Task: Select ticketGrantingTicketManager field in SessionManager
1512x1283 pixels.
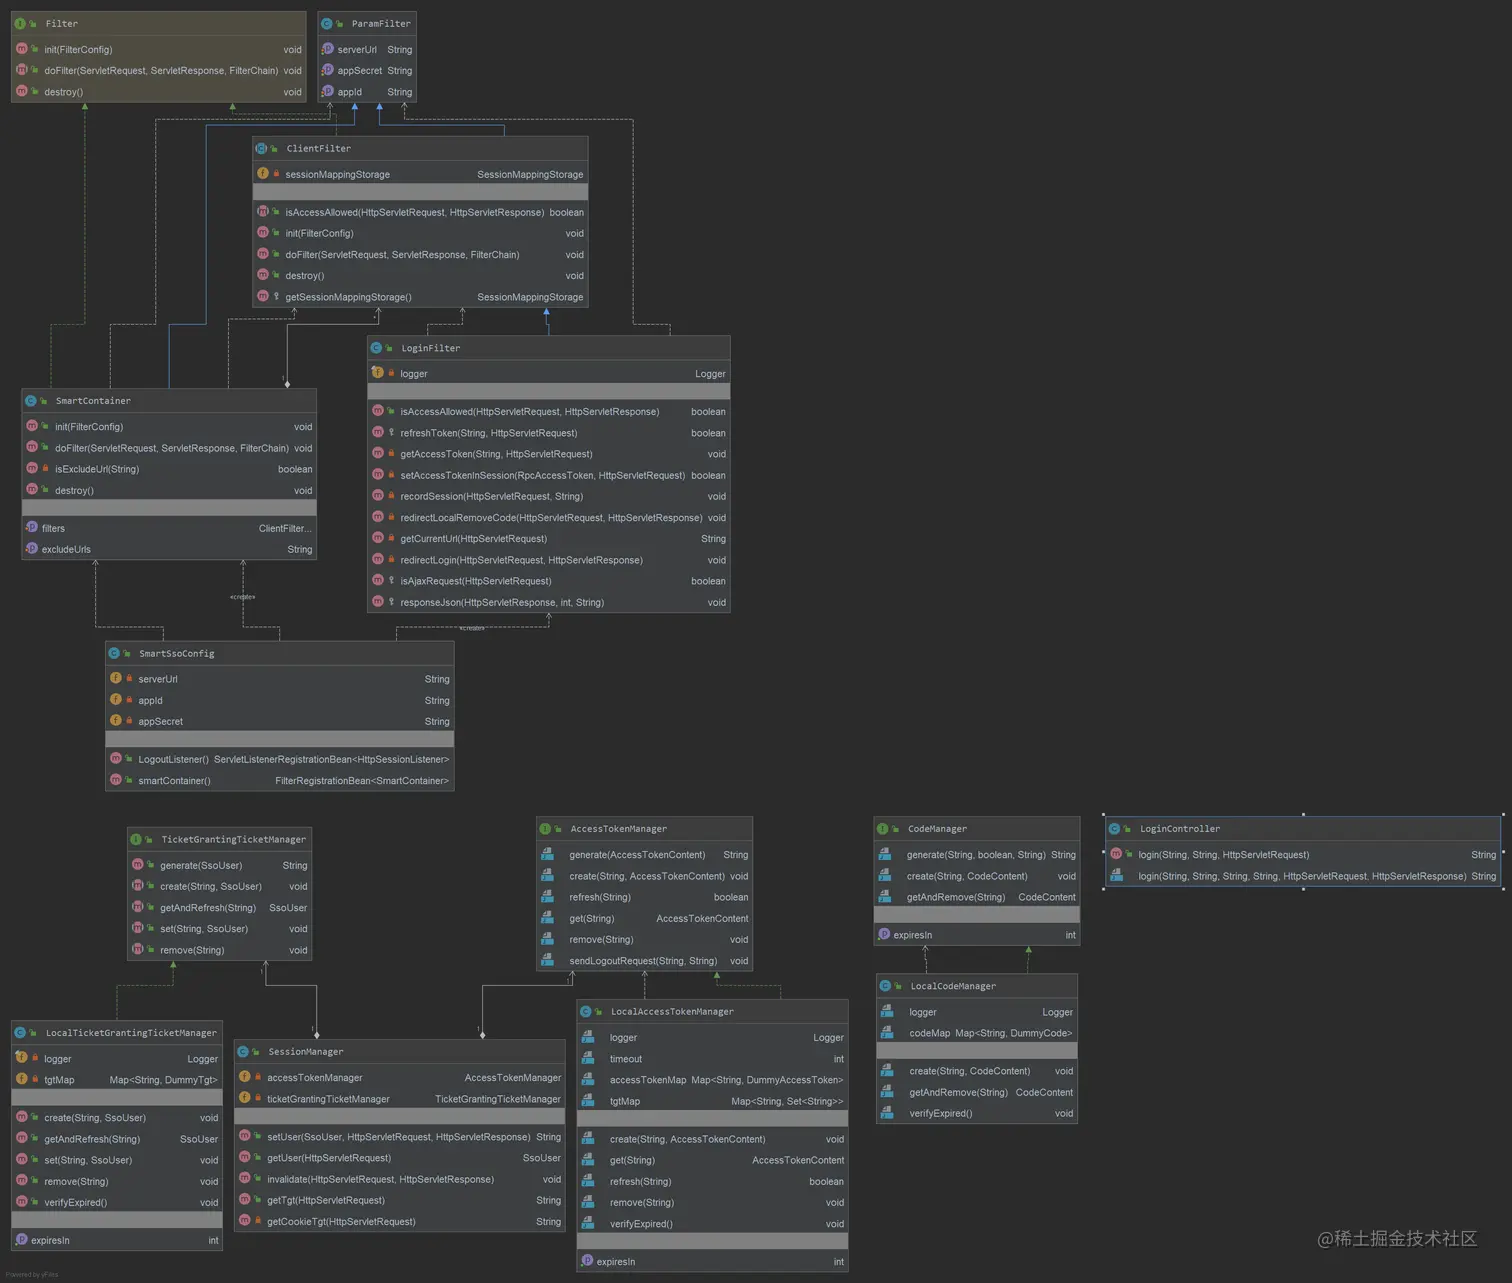Action: click(400, 1099)
